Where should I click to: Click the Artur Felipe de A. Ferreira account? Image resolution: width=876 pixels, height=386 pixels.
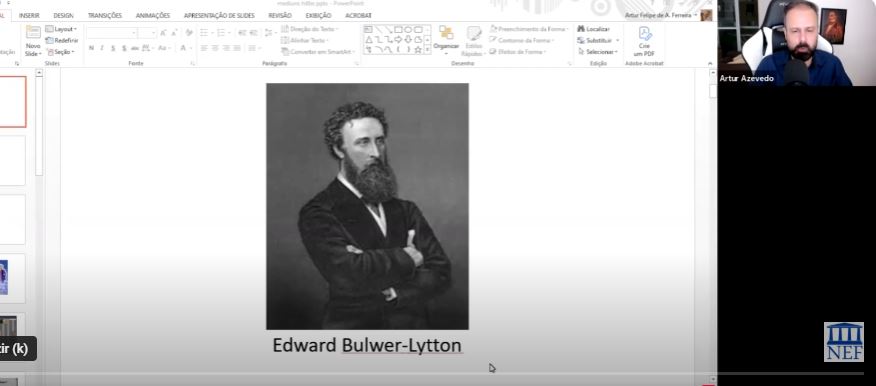[660, 15]
